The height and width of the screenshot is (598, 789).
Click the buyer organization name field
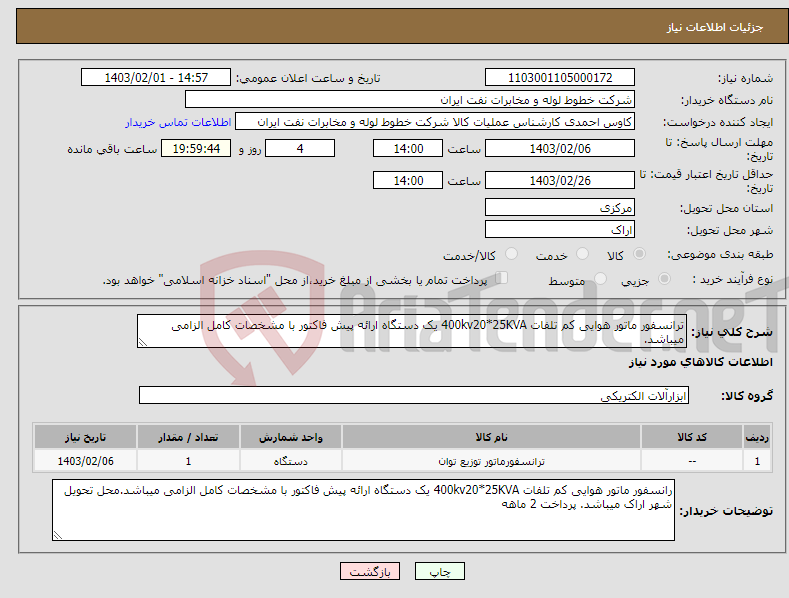coord(410,100)
